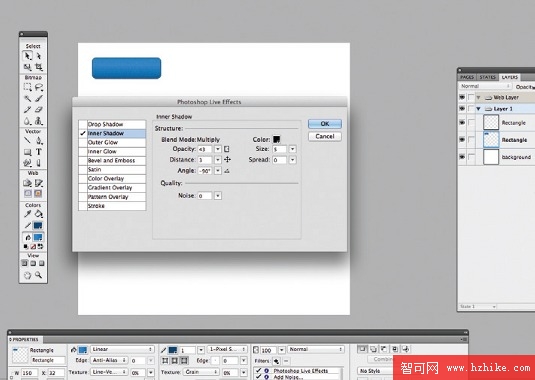
Task: Select the Zoom magnifier tool
Action: (39, 275)
